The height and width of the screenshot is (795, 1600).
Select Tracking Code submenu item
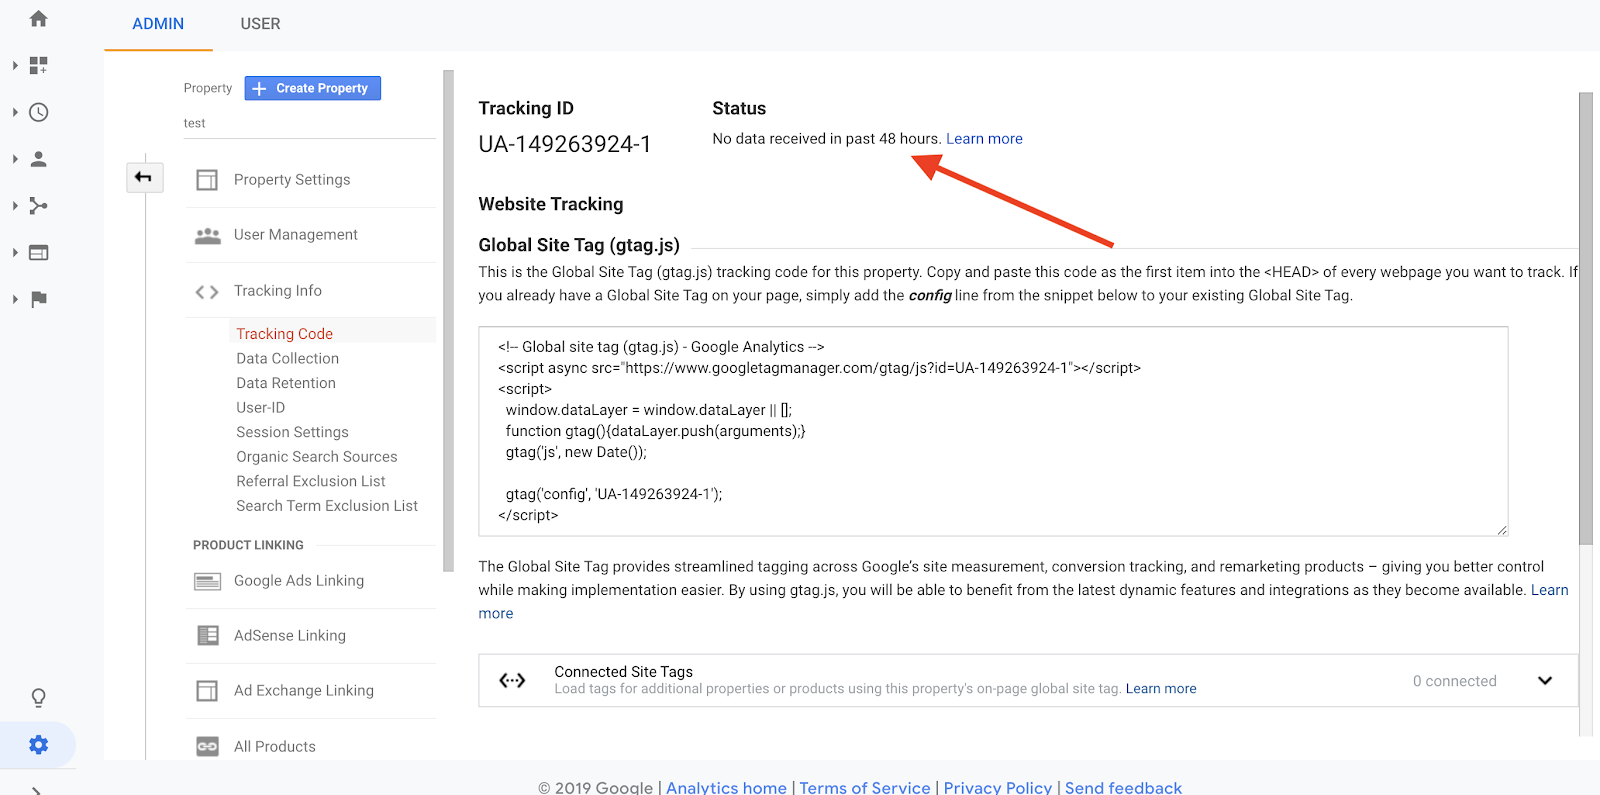[x=285, y=334]
